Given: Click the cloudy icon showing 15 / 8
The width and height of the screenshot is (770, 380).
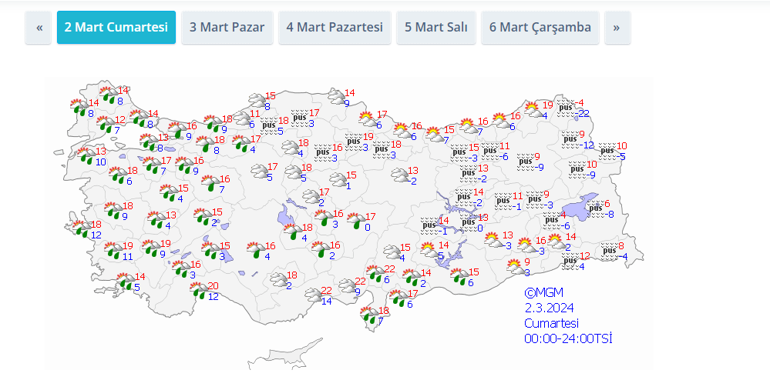Looking at the screenshot, I should 257,100.
